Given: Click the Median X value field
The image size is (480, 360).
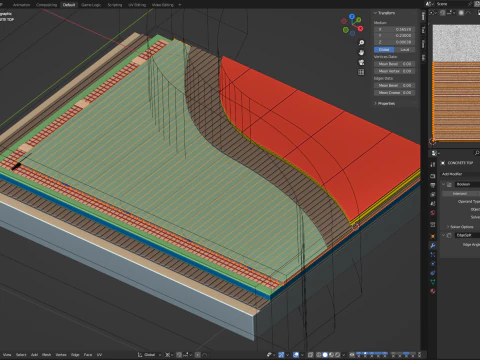Looking at the screenshot, I should [394, 29].
